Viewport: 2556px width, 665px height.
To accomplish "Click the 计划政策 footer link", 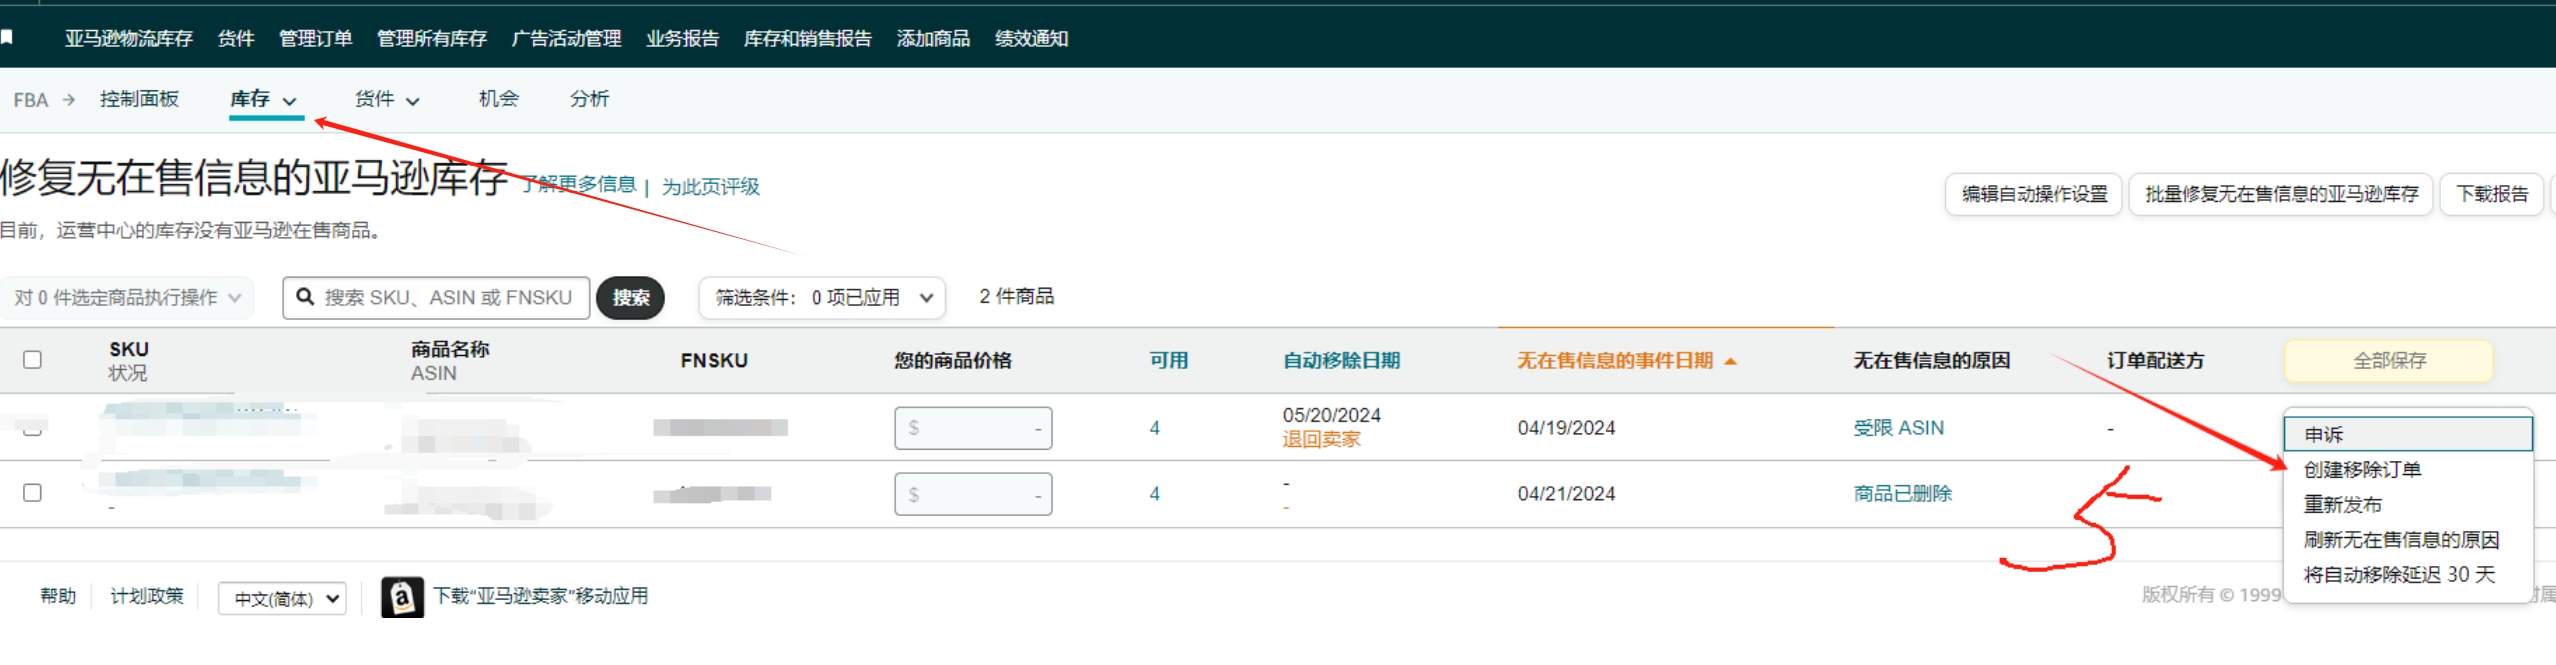I will (147, 597).
